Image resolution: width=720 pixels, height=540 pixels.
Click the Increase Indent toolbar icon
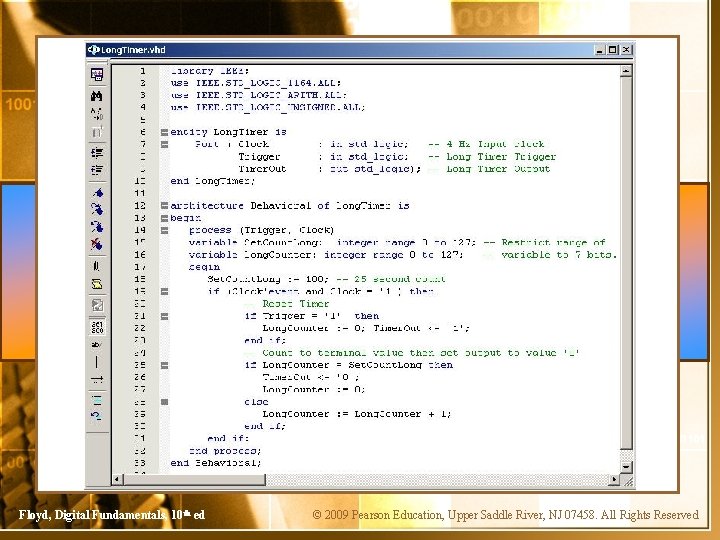click(x=97, y=153)
